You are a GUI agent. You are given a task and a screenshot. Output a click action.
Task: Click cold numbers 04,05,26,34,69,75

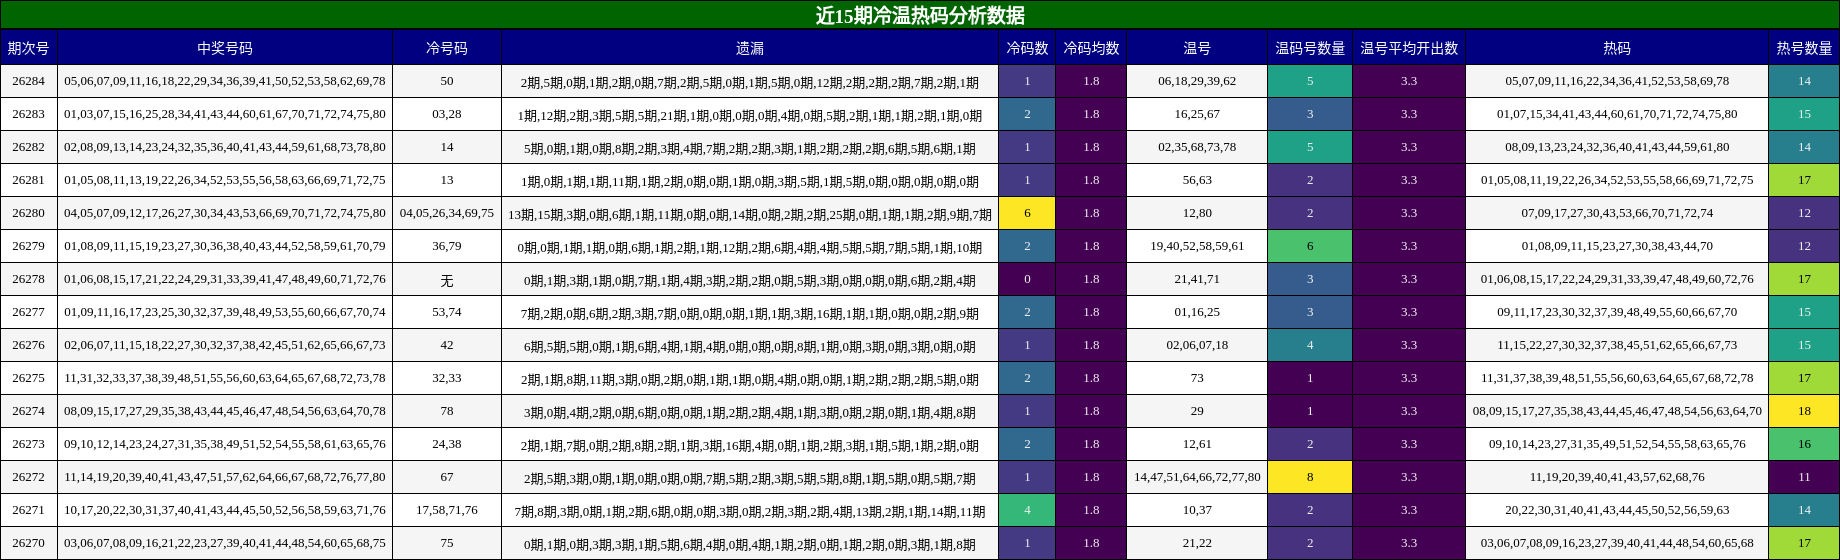click(x=447, y=213)
